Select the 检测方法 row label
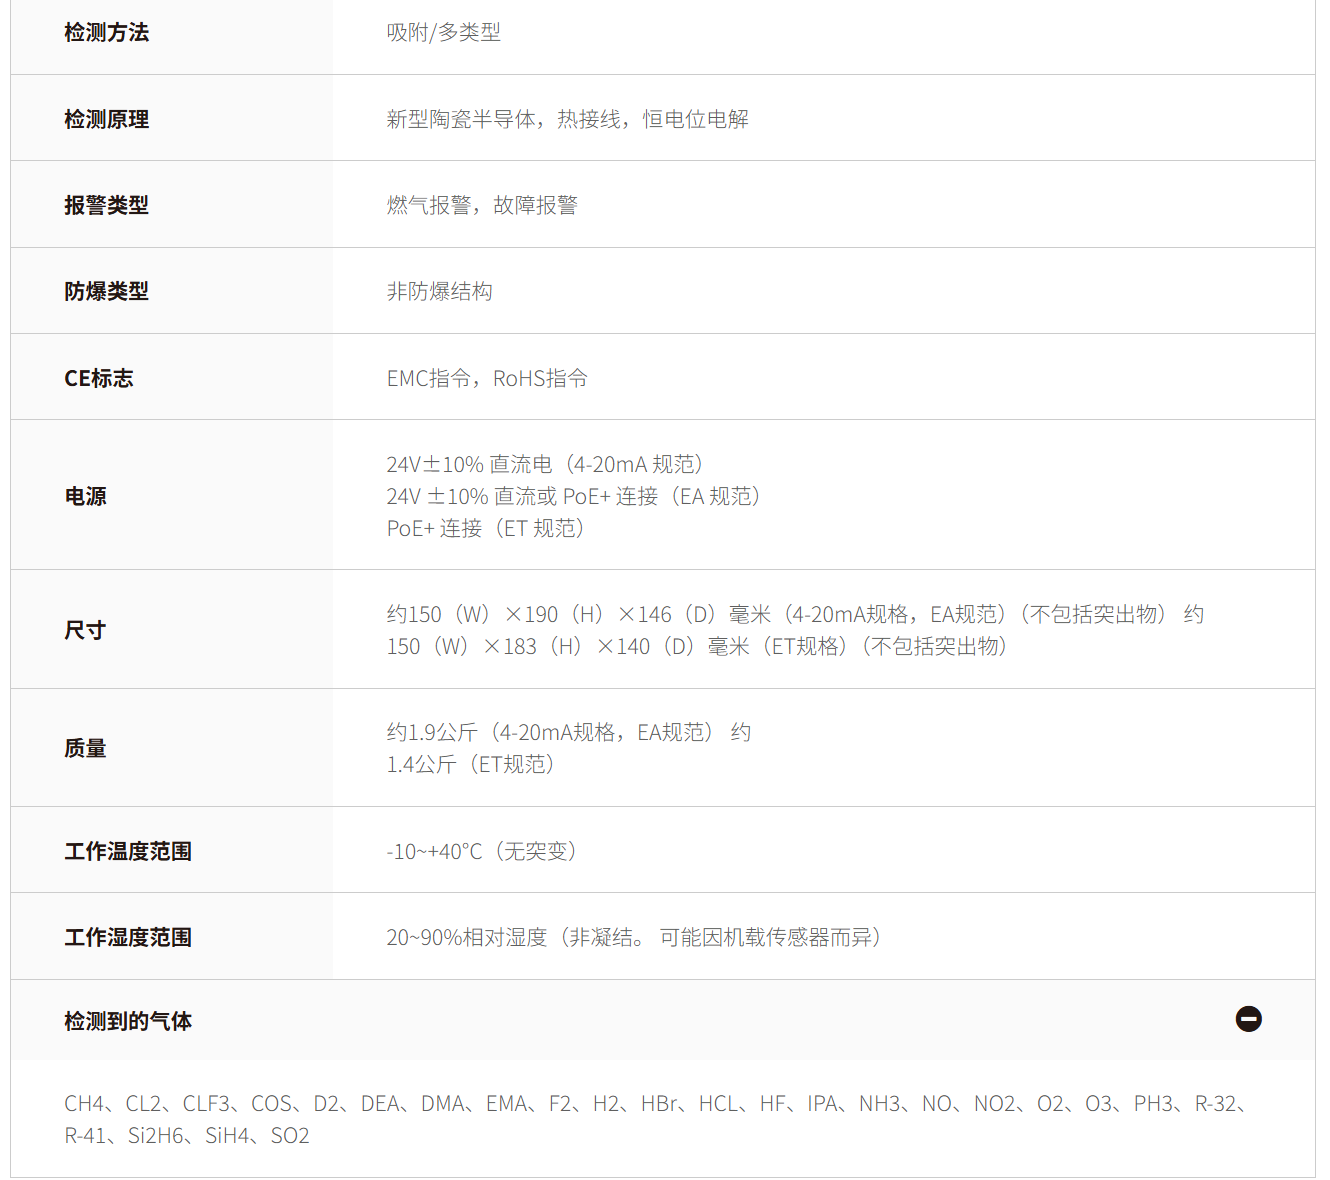The height and width of the screenshot is (1180, 1330). tap(107, 33)
